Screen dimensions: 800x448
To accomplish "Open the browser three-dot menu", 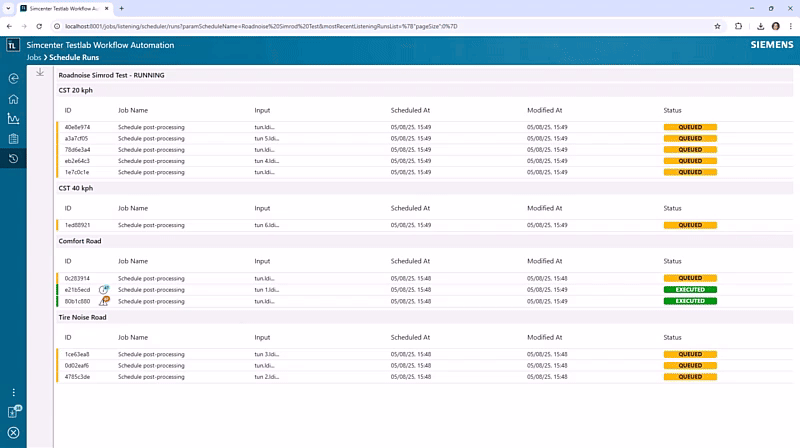I will click(x=791, y=26).
